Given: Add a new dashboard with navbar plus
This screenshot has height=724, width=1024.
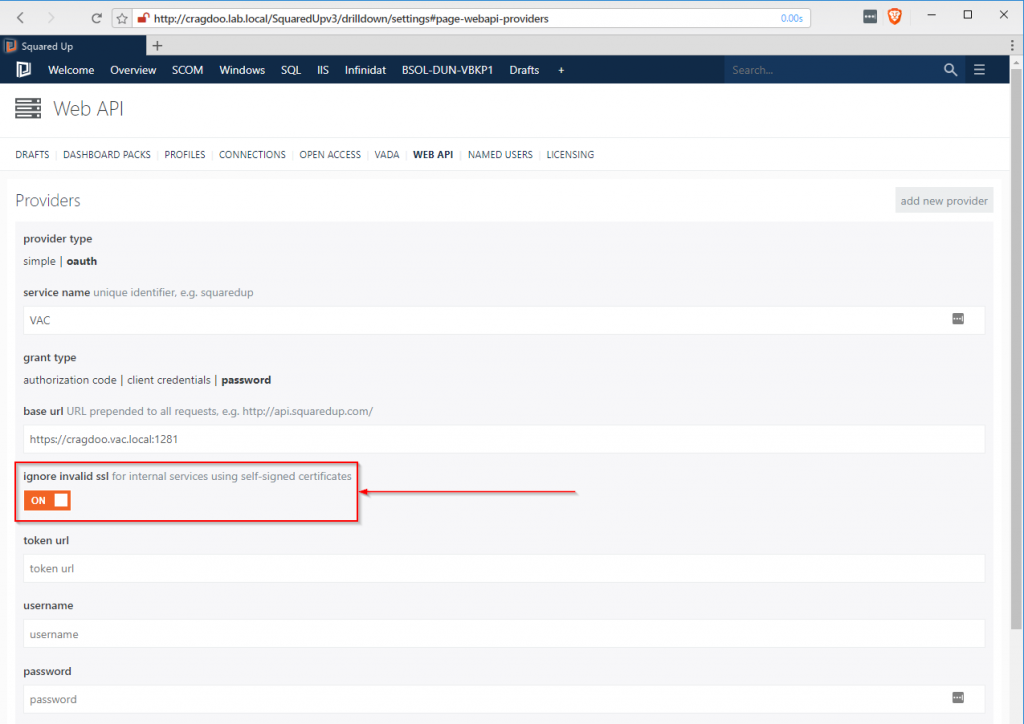Looking at the screenshot, I should point(561,70).
